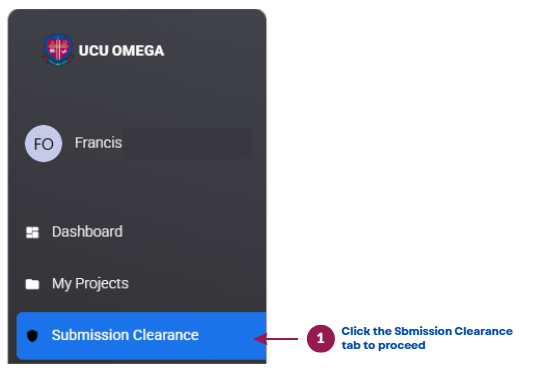The width and height of the screenshot is (543, 370).
Task: Click the word 'Projects' in the sidebar
Action: click(102, 284)
